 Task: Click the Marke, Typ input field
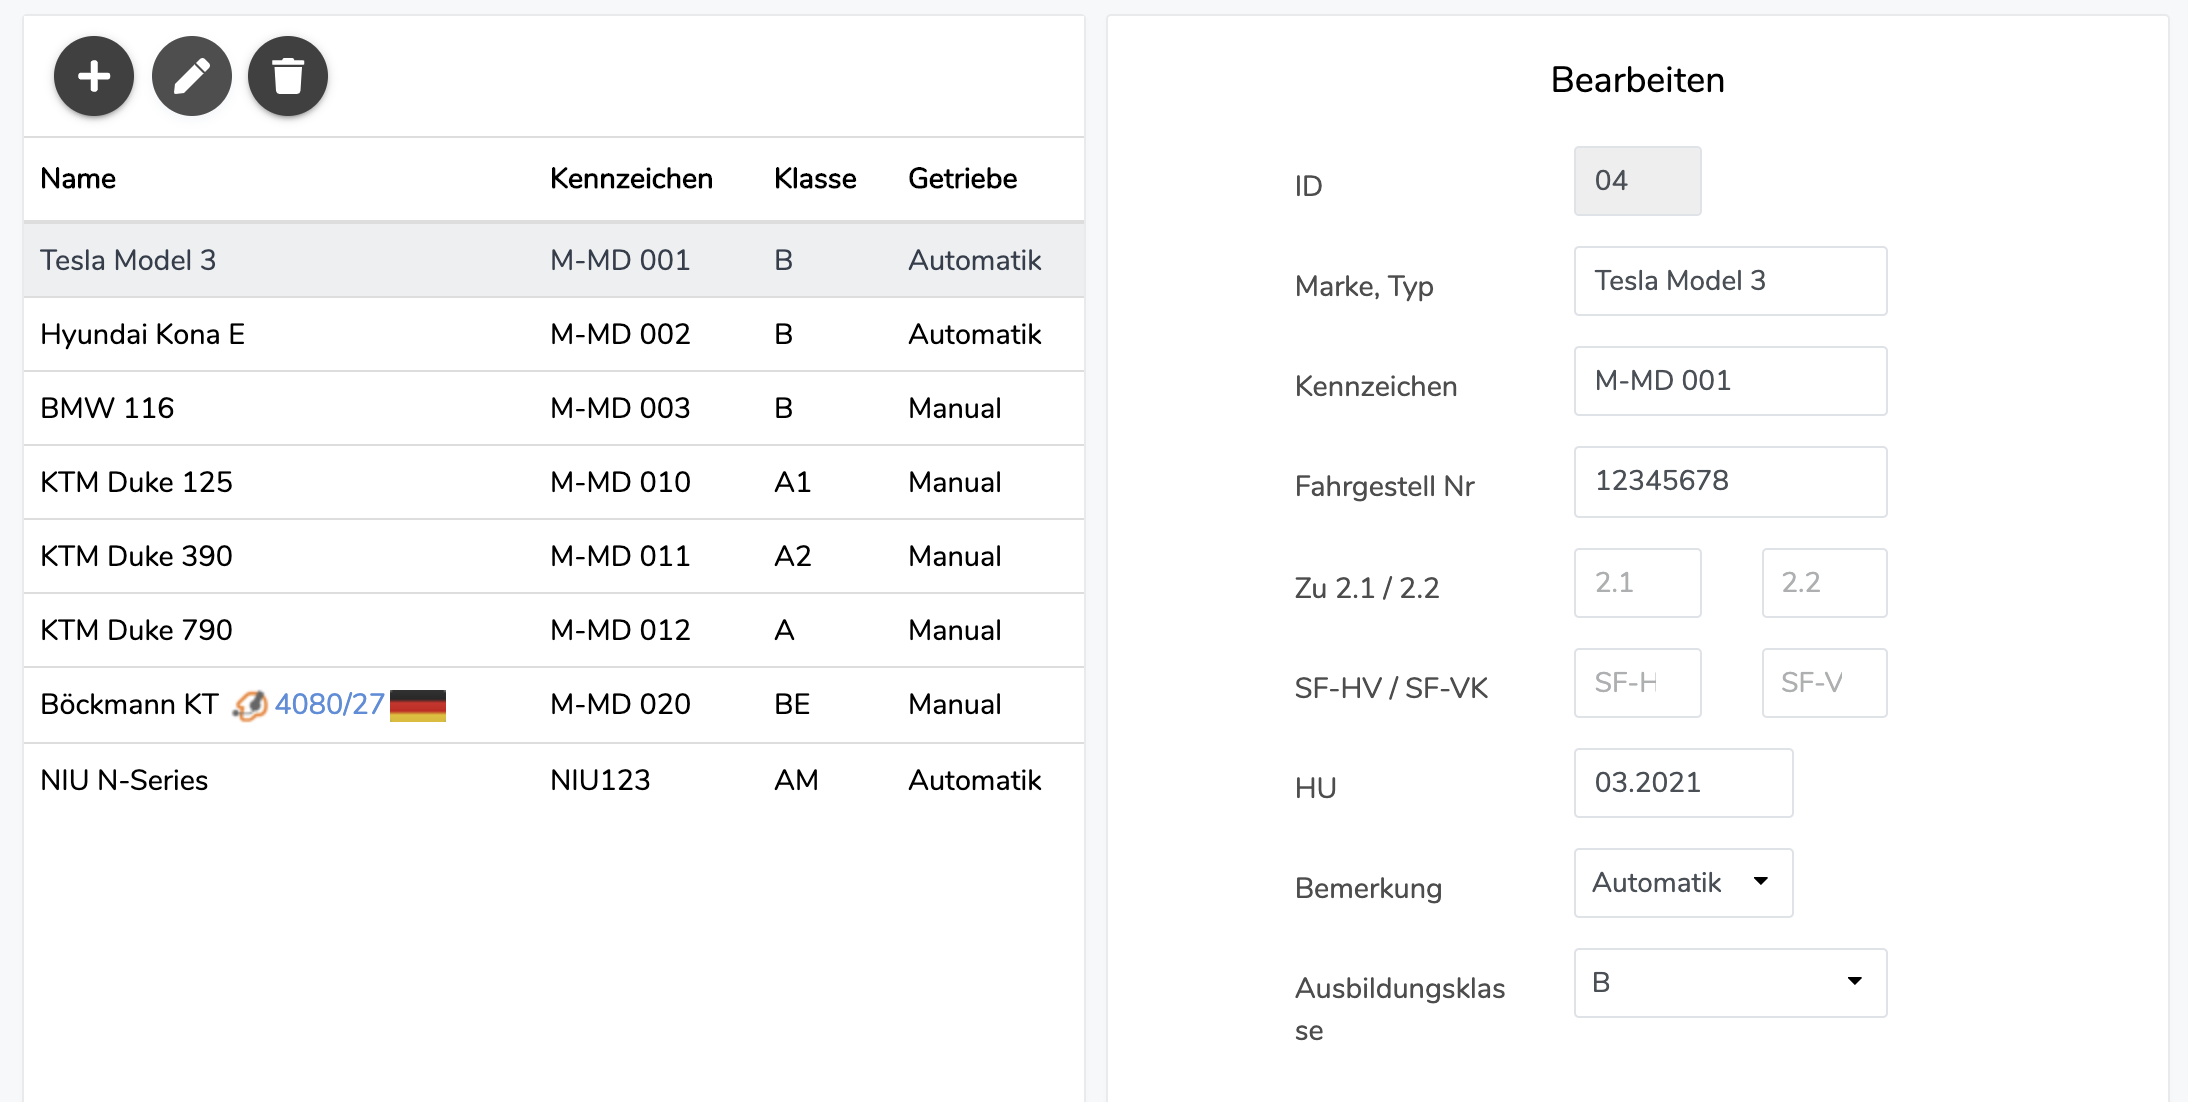(x=1730, y=281)
